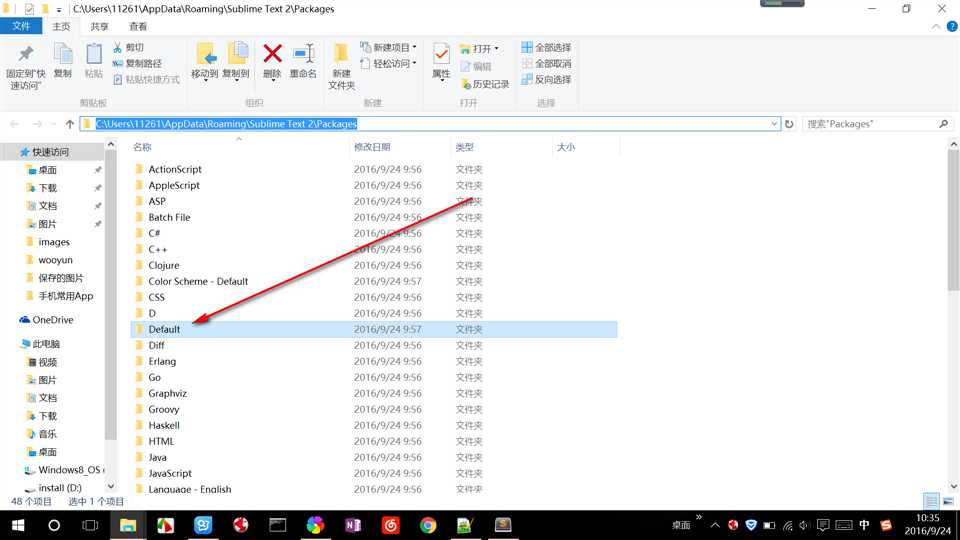The width and height of the screenshot is (960, 540).
Task: Switch to large icons view layout
Action: [x=948, y=501]
